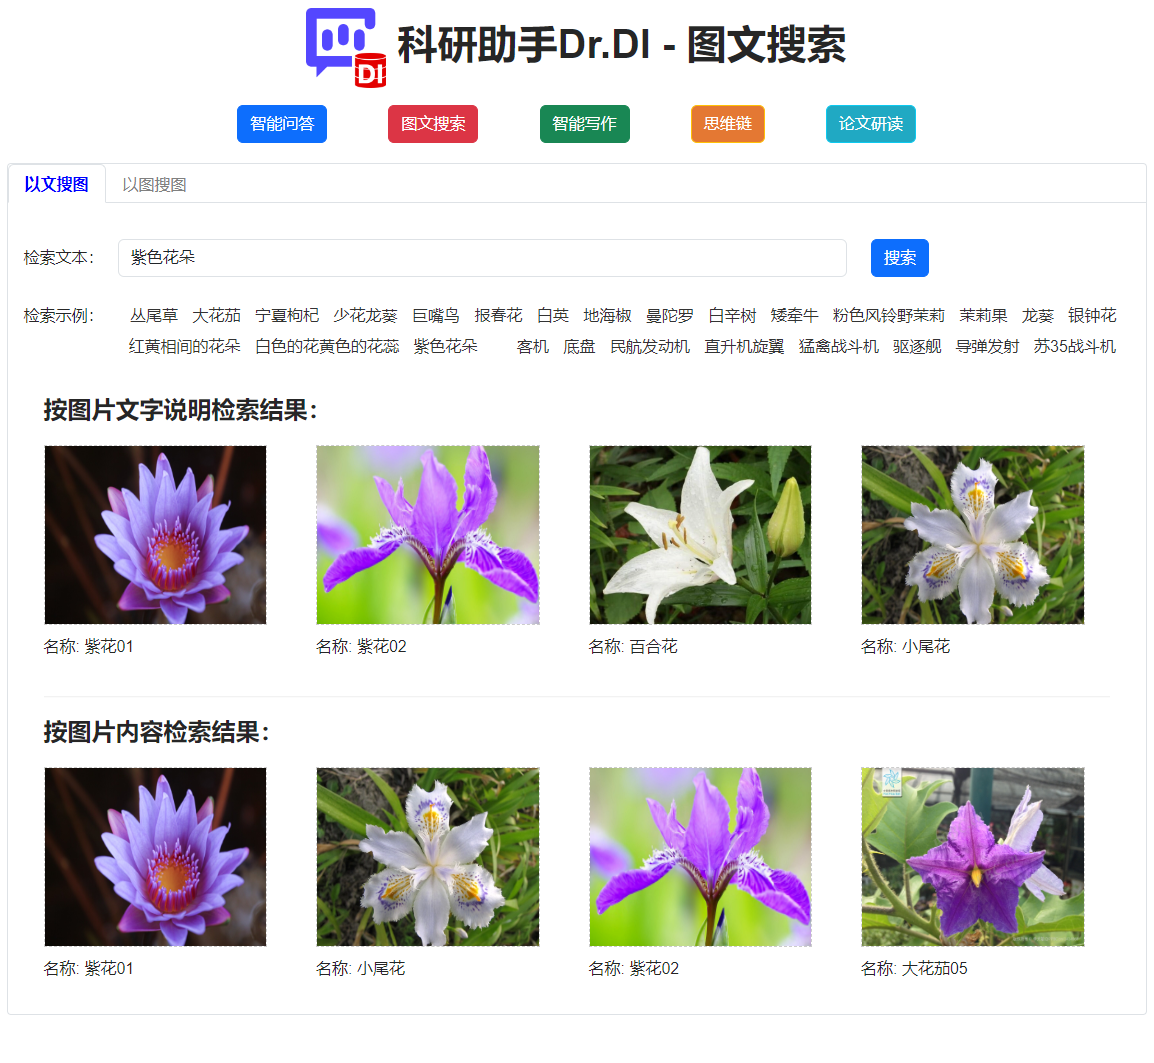Click the page title 科研助手Dr.DI - 图文搜索
Image resolution: width=1154 pixels, height=1063 pixels.
(622, 45)
